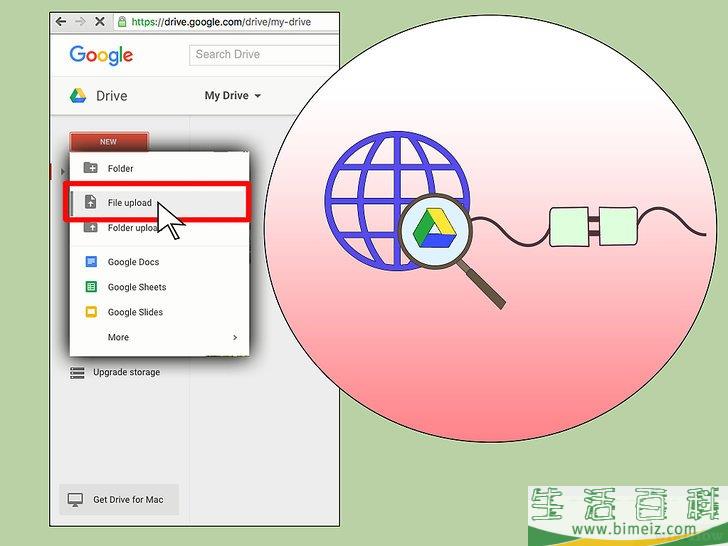Click the blue Google Docs icon
Screen dimensions: 728x546
(91, 261)
